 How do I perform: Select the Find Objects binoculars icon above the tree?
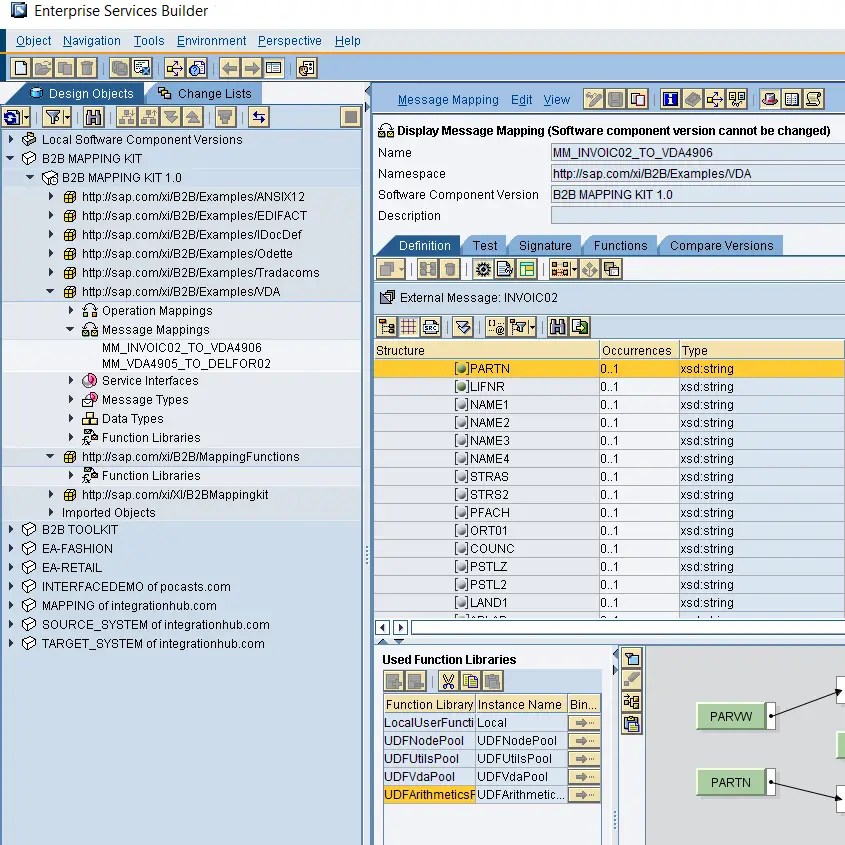(x=93, y=117)
